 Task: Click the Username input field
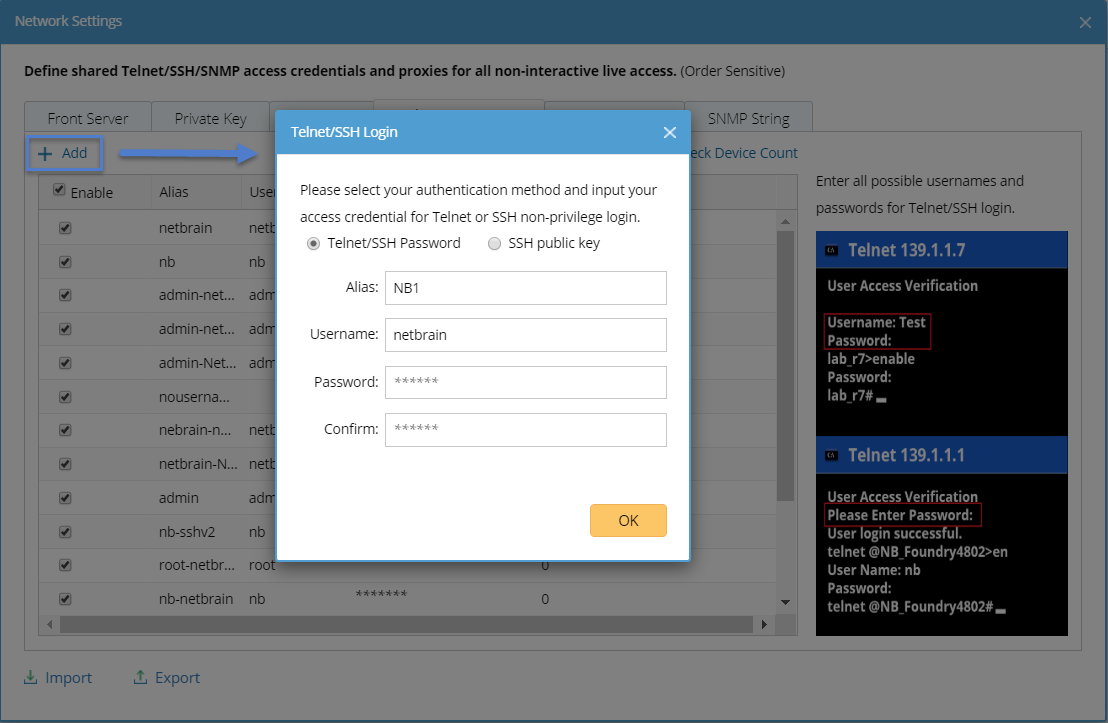(525, 335)
